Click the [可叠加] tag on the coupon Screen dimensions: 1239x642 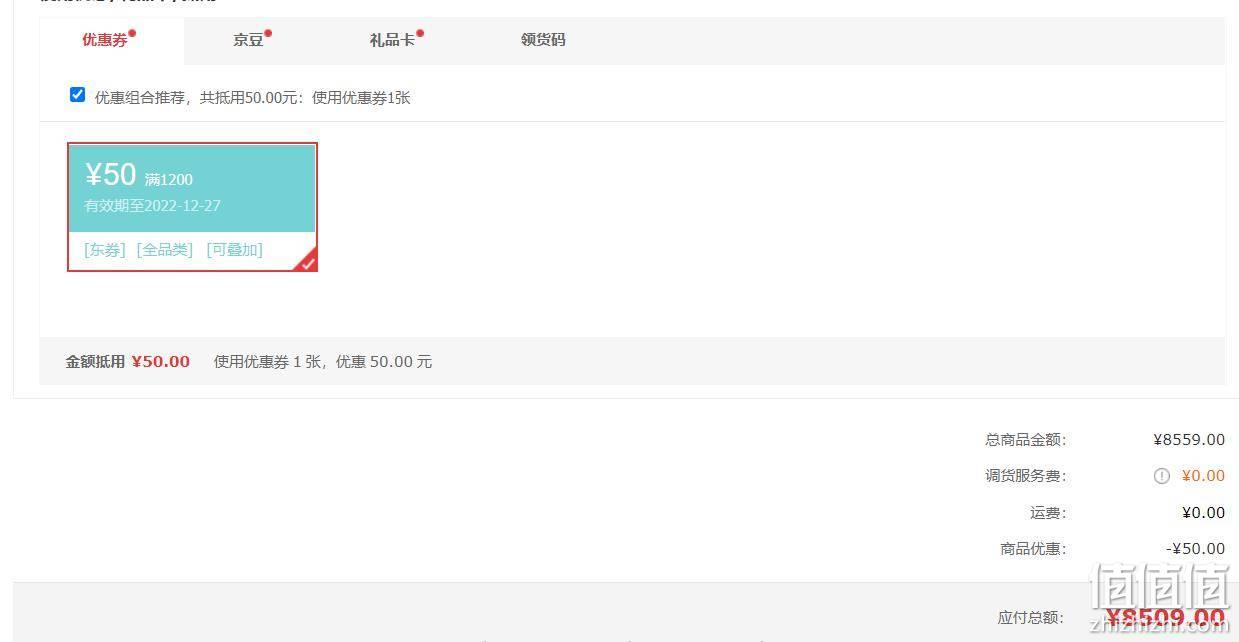click(x=235, y=250)
